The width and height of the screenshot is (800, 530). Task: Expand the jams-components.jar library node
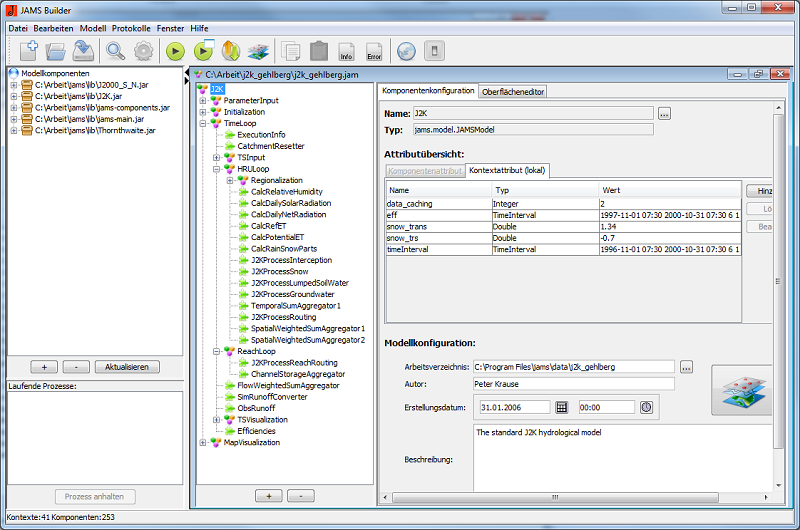(14, 107)
